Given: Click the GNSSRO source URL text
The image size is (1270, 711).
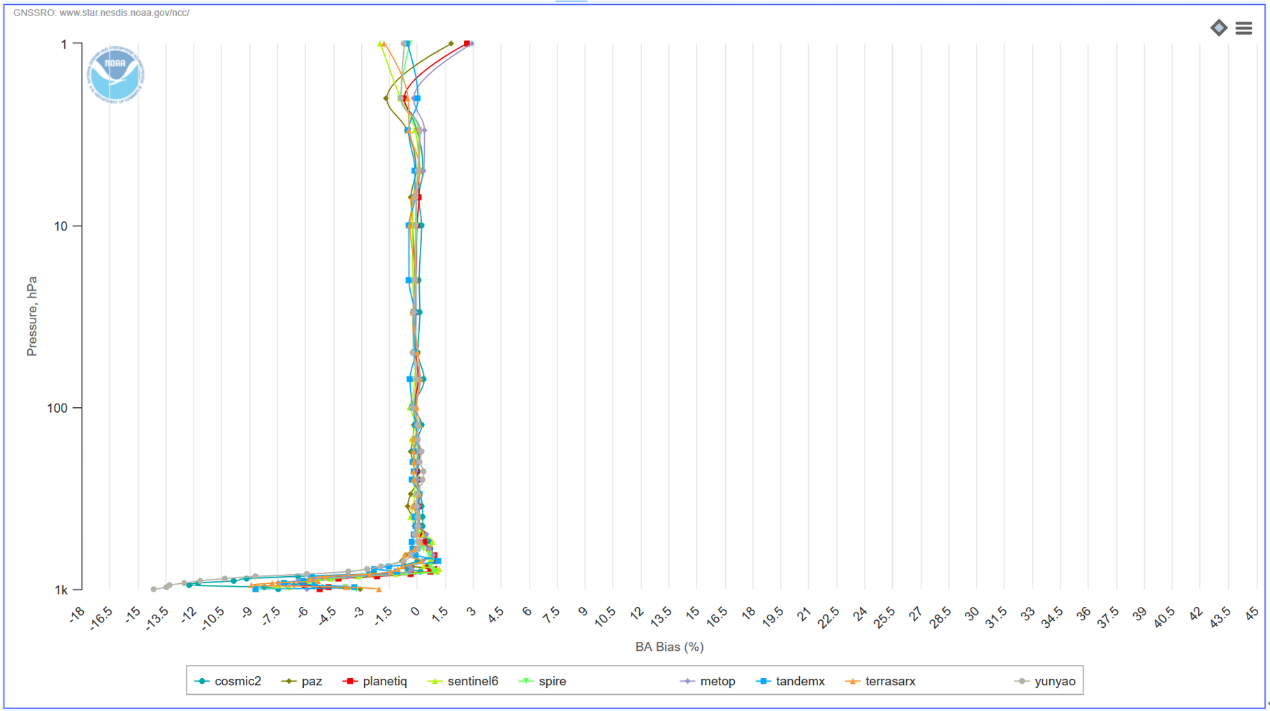Looking at the screenshot, I should coord(101,13).
